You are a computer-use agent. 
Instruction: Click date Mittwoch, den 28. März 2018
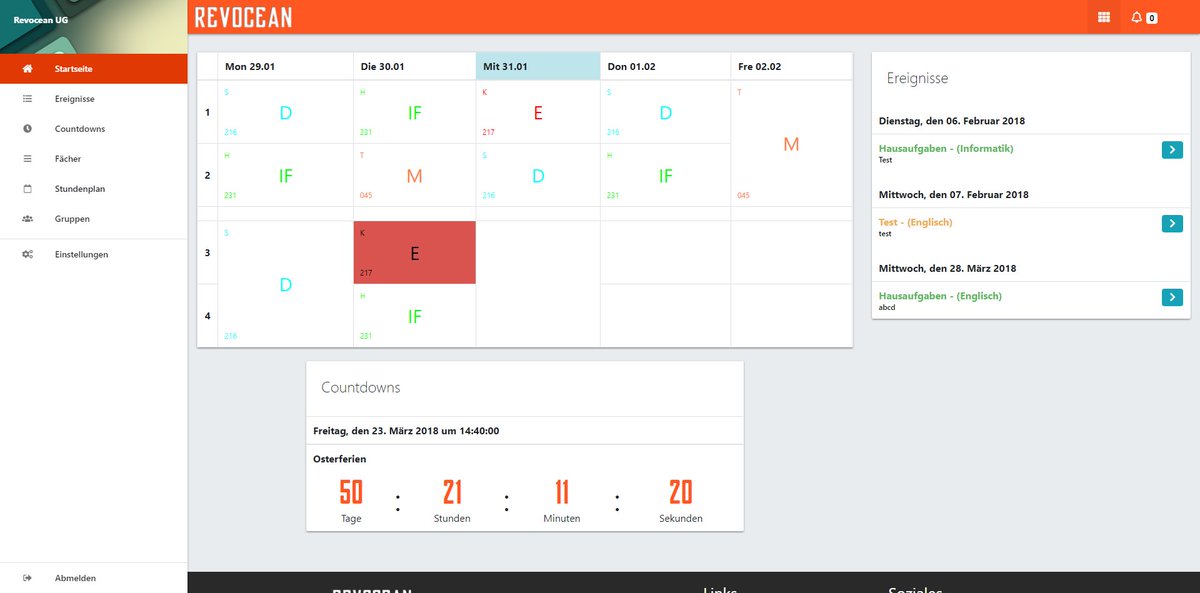[947, 268]
